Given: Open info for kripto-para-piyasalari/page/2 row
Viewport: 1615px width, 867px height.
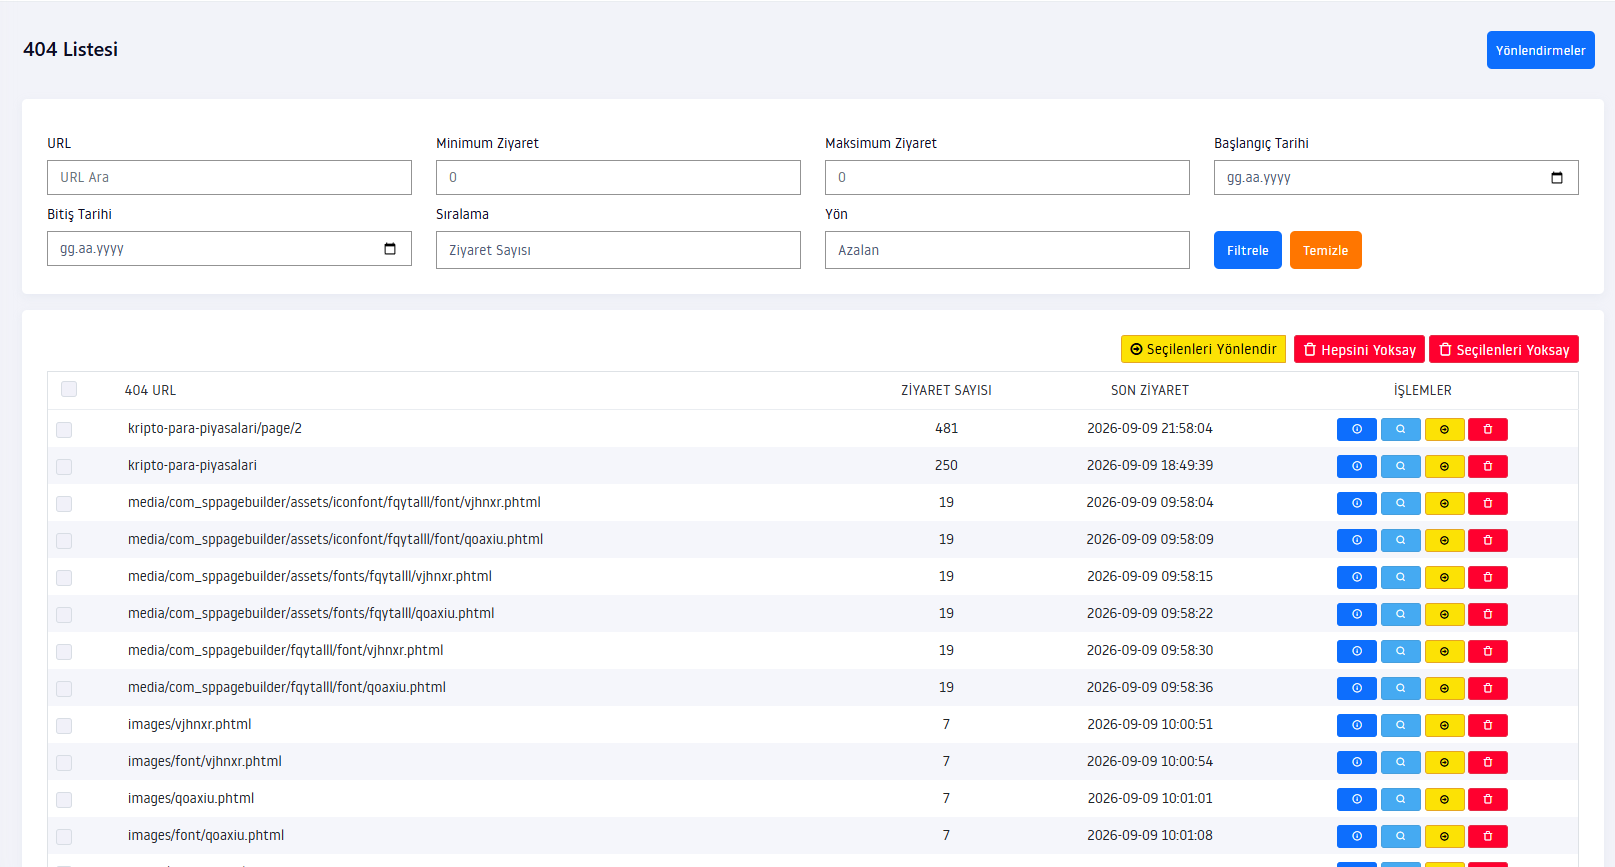Looking at the screenshot, I should tap(1356, 429).
